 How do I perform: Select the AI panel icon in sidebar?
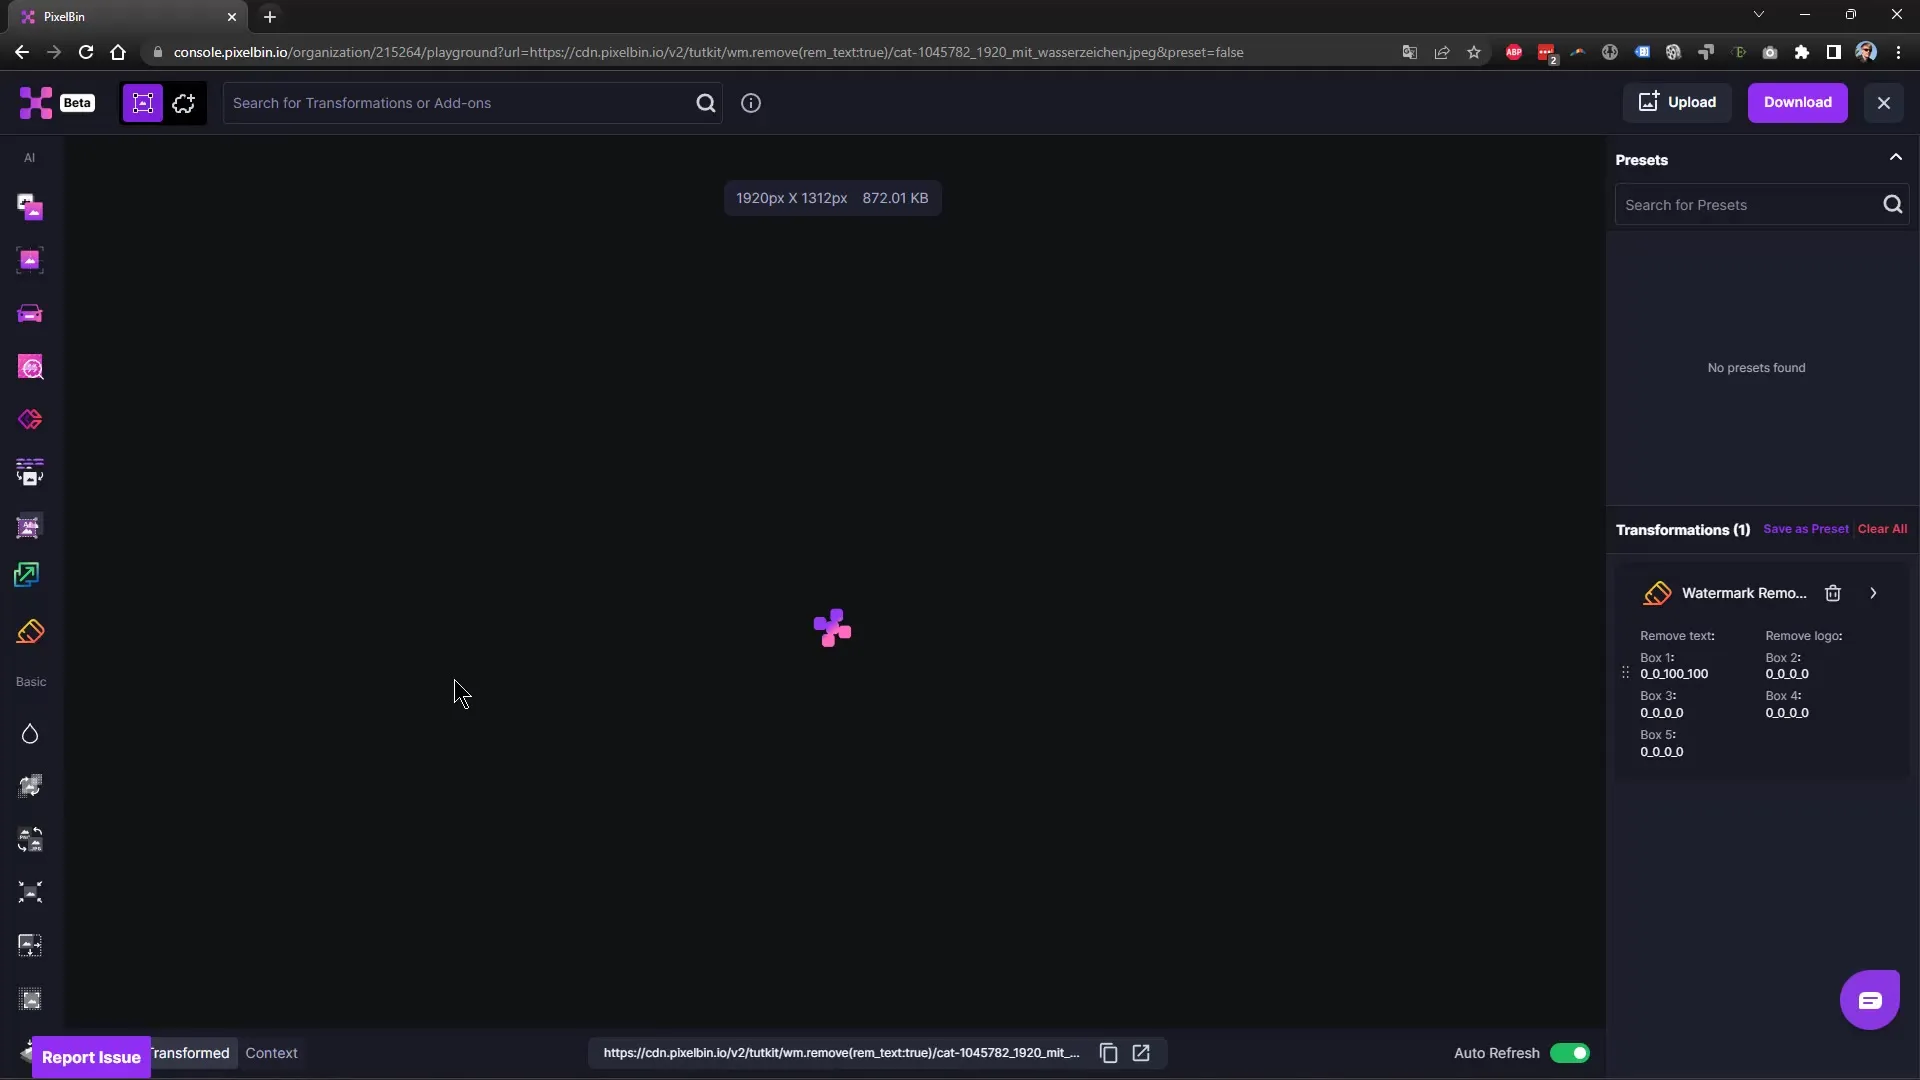(x=29, y=157)
